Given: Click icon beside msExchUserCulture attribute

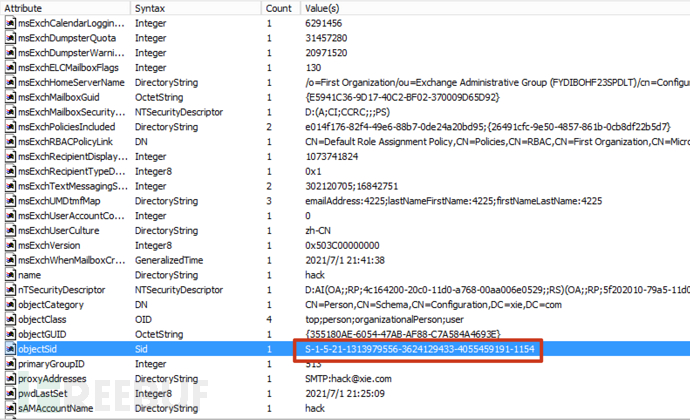Looking at the screenshot, I should (11, 231).
